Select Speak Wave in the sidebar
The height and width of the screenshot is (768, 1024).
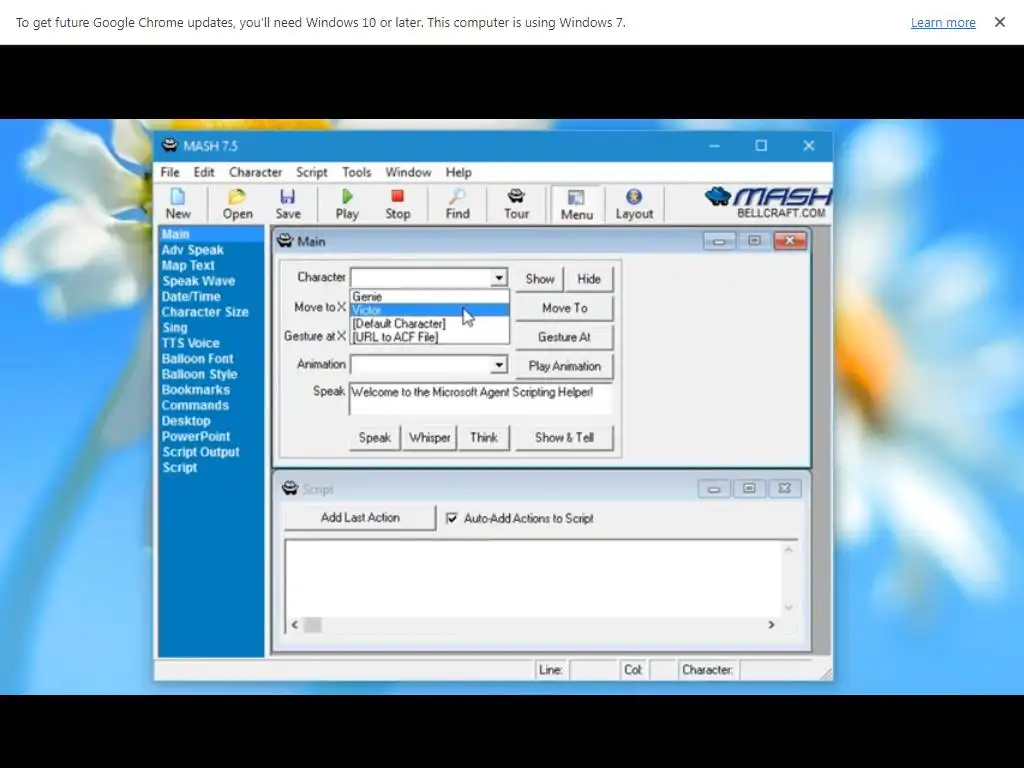click(199, 281)
